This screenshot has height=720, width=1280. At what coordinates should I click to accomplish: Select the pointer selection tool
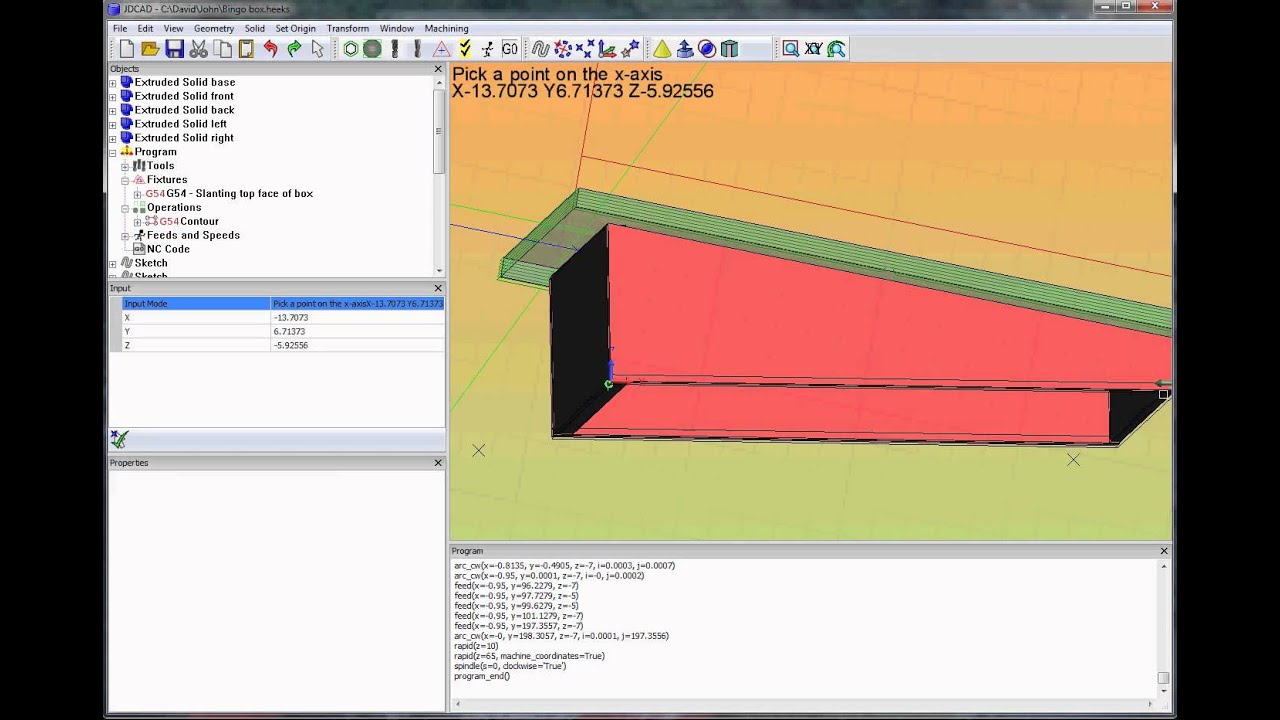(318, 48)
